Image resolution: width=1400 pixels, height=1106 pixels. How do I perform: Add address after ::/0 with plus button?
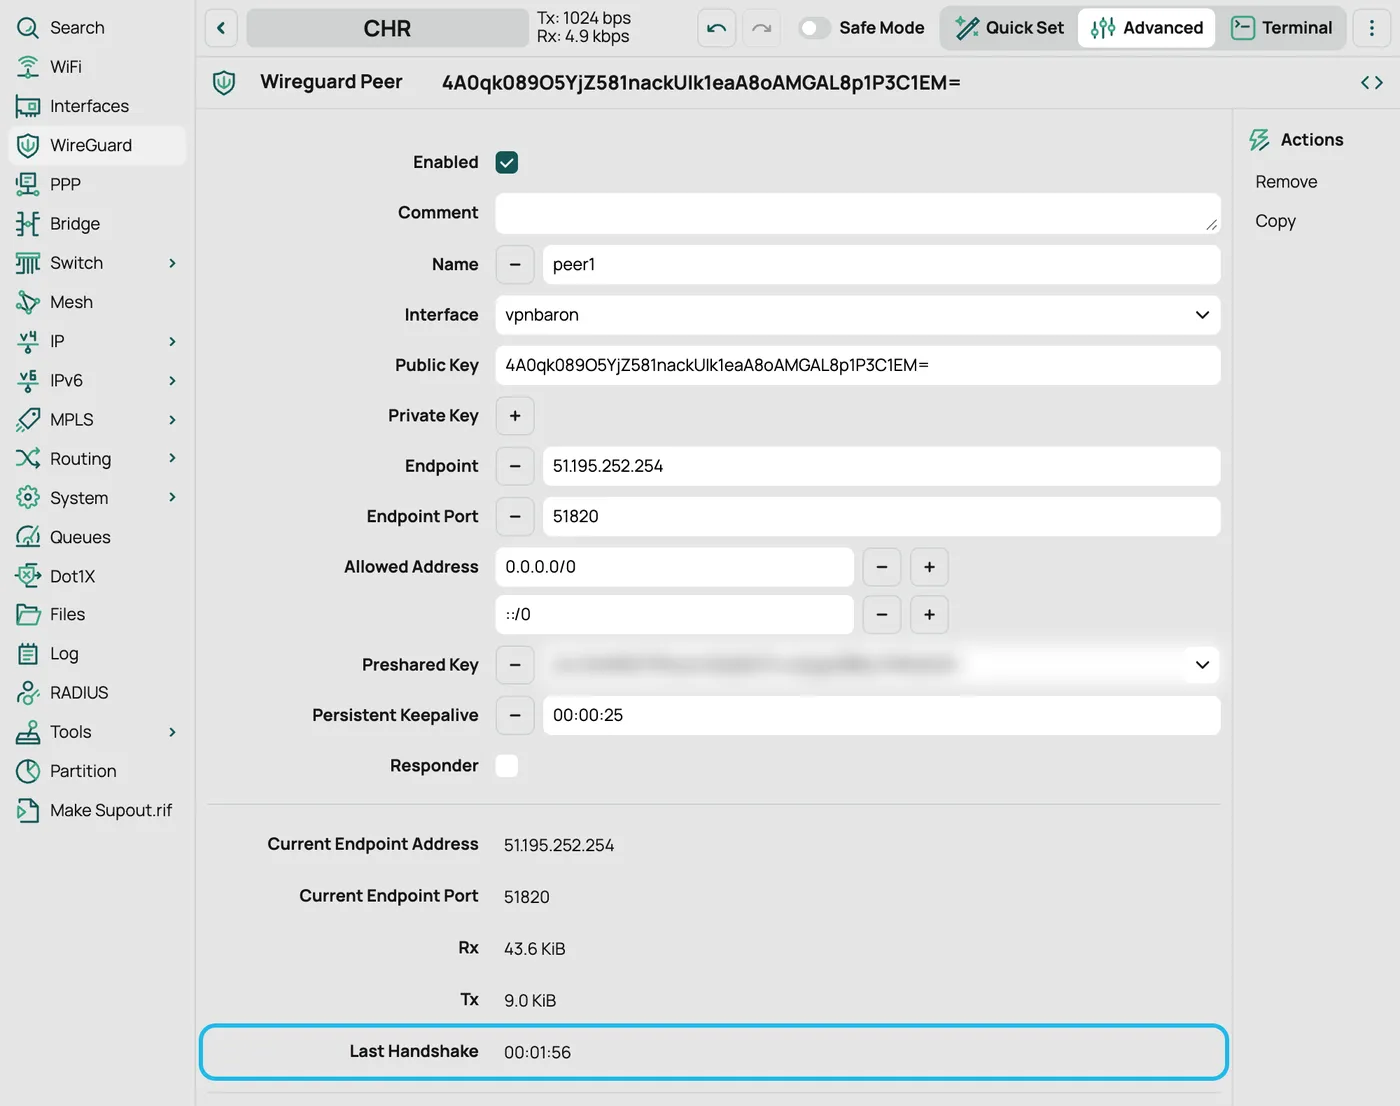[929, 615]
